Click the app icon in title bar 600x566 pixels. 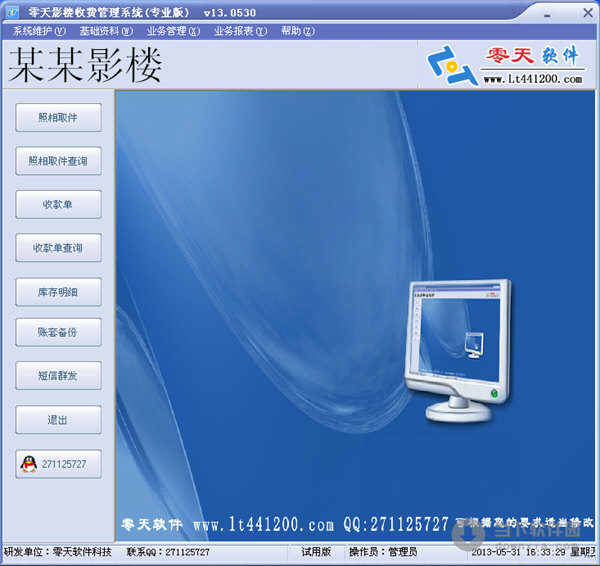click(12, 13)
